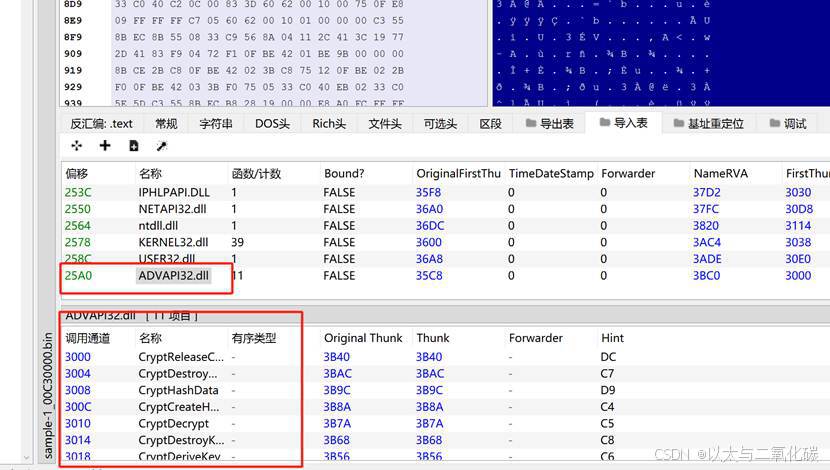Screen dimensions: 830x470
Task: Click folder icon on 基址重定位 tab
Action: pos(679,123)
